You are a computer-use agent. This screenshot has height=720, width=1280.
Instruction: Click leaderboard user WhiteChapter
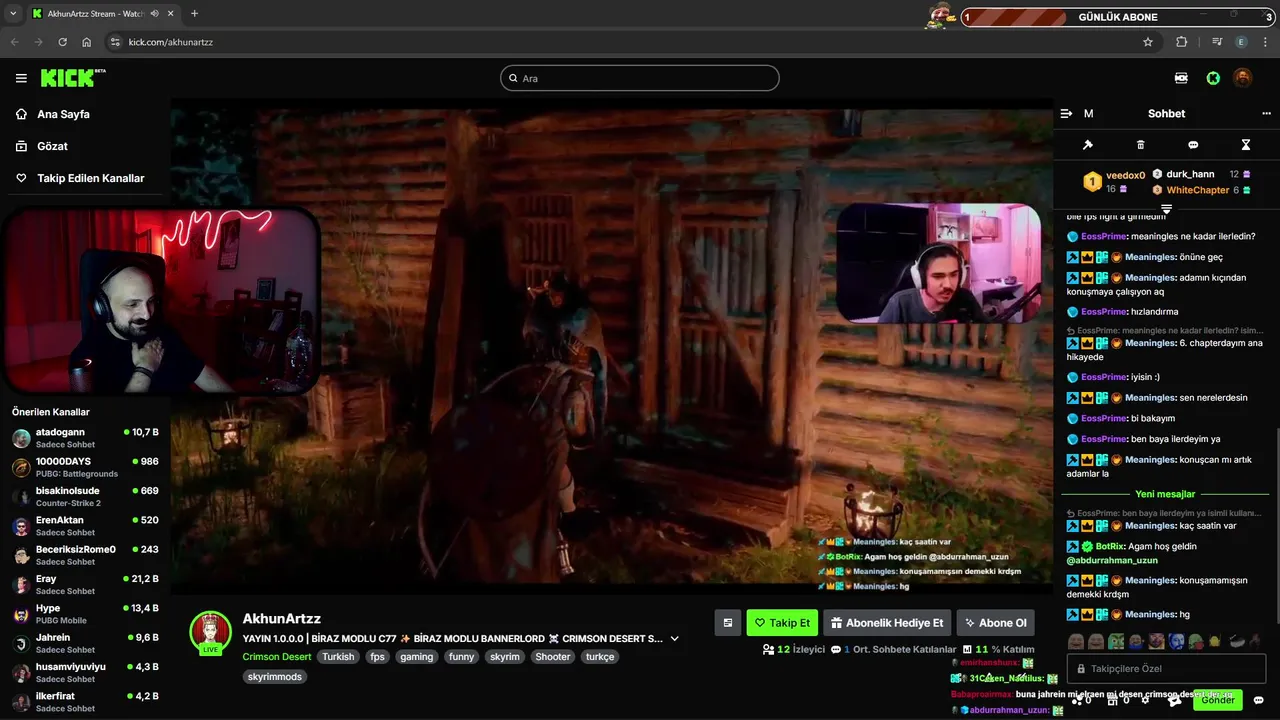tap(1198, 190)
